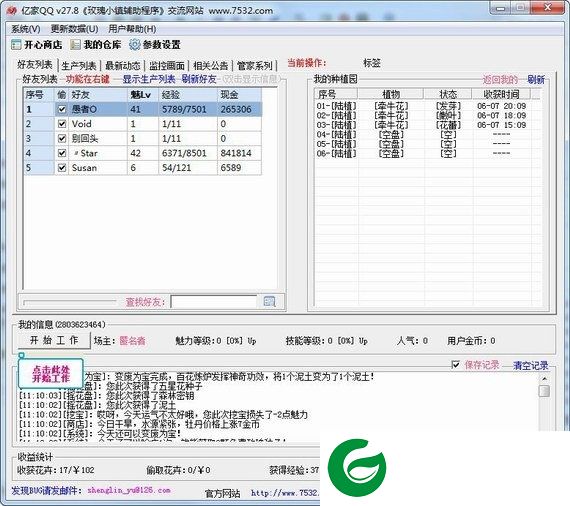Click experience value 6371/8501
This screenshot has width=570, height=506.
tap(184, 153)
